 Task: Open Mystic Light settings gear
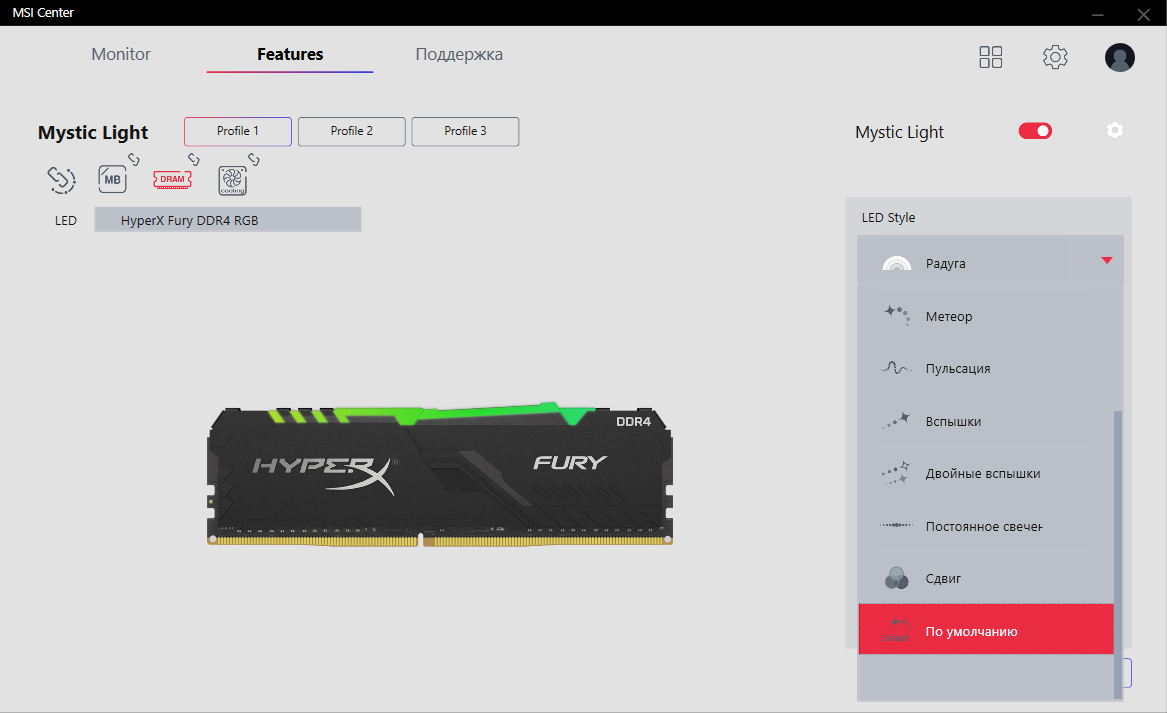point(1114,130)
